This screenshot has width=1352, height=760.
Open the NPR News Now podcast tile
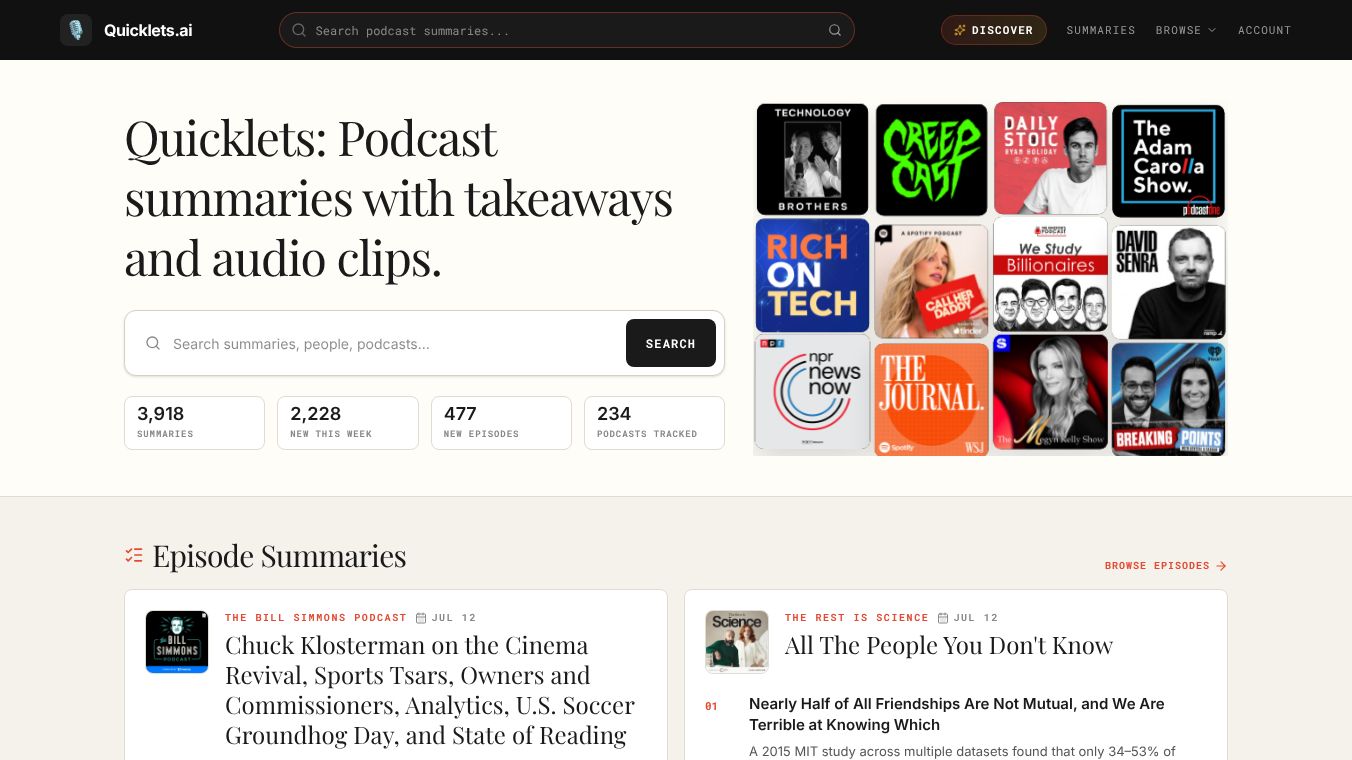pos(812,392)
